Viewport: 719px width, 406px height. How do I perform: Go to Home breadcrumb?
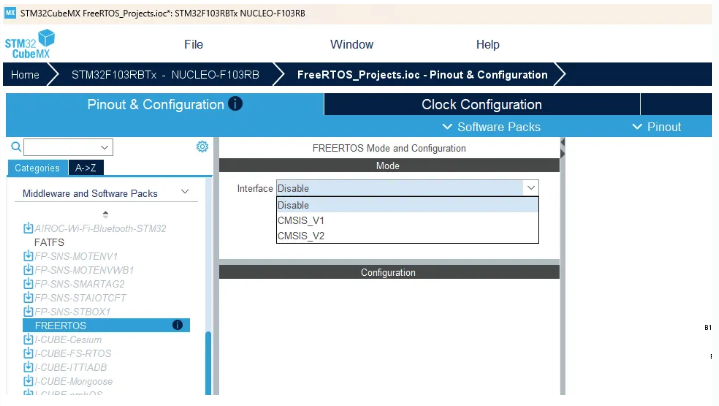(25, 75)
